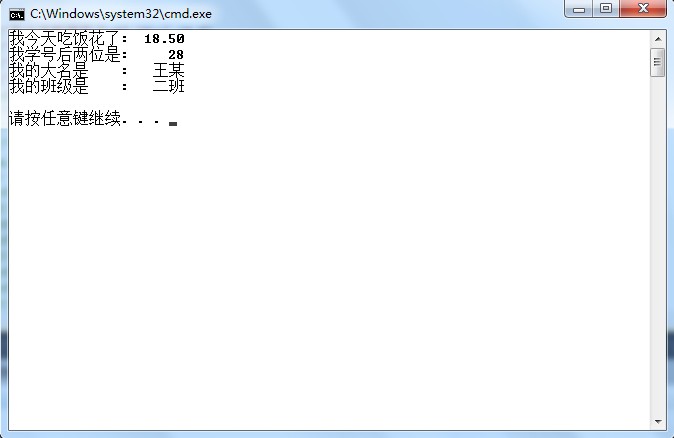Close the cmd.exe window
The width and height of the screenshot is (674, 438).
point(643,9)
